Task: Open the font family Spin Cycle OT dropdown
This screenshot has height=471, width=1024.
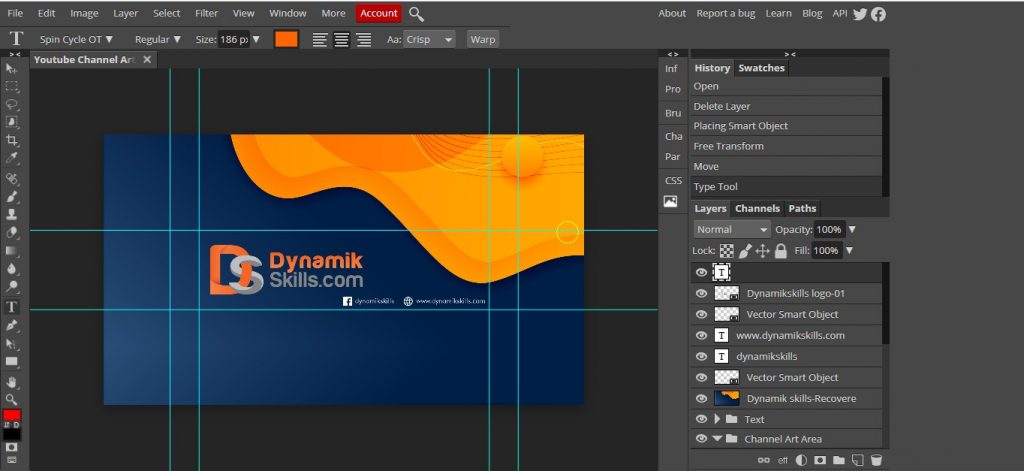Action: [76, 39]
